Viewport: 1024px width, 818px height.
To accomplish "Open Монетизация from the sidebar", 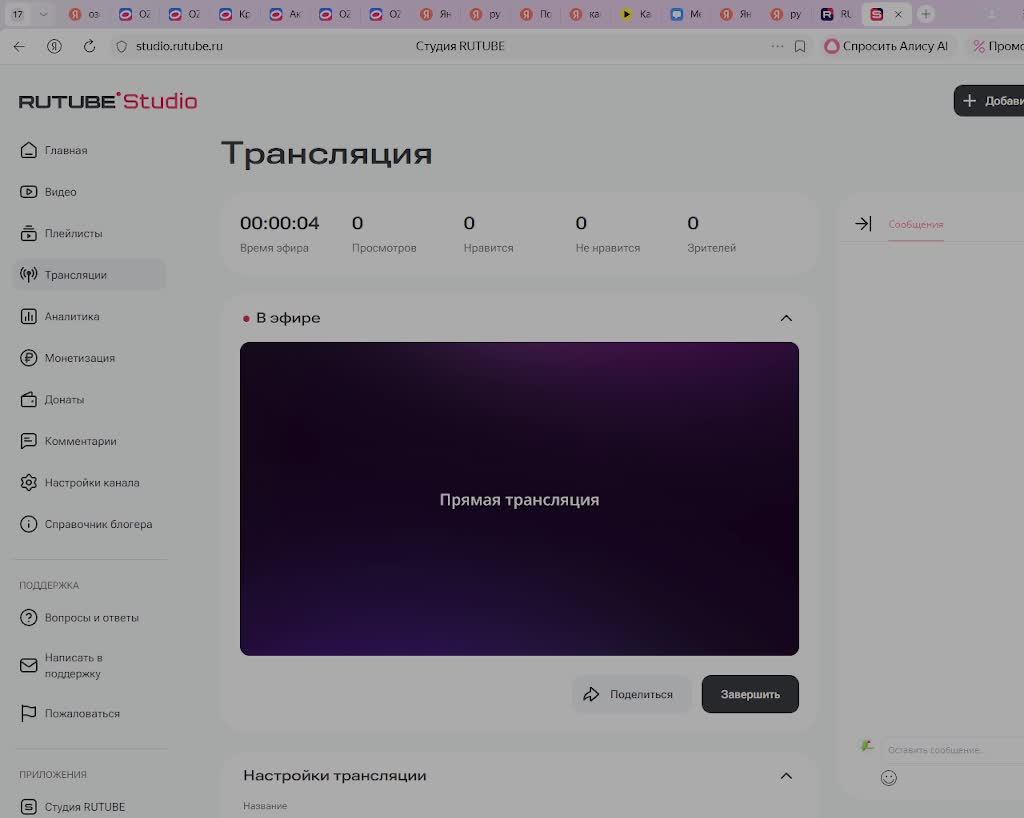I will coord(67,358).
